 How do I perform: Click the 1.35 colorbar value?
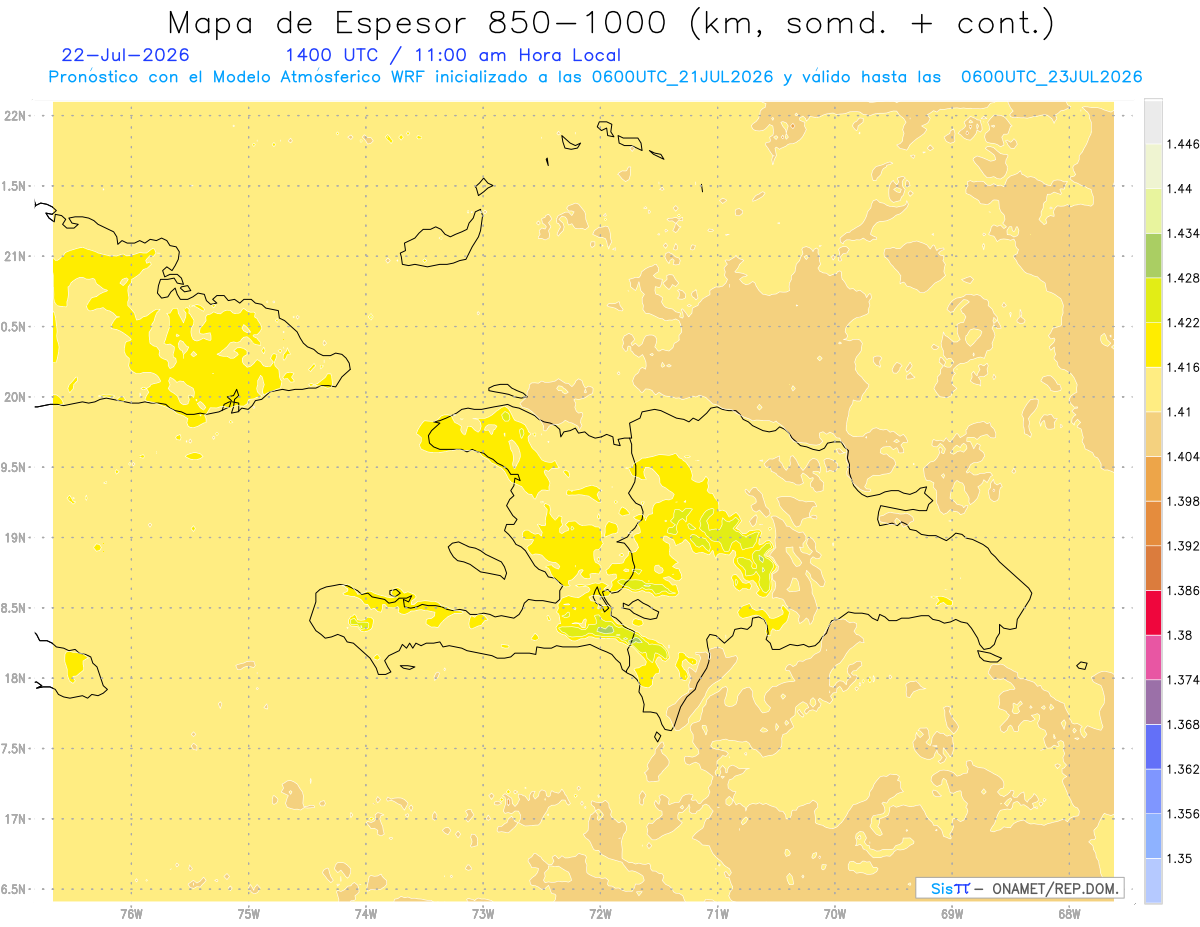tap(1180, 858)
